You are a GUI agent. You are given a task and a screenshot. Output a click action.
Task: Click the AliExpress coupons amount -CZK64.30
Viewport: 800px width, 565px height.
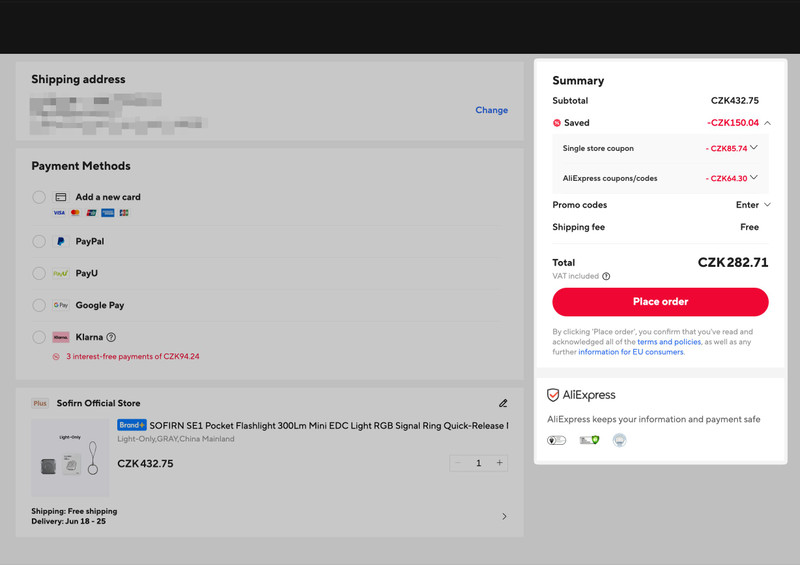tap(727, 179)
